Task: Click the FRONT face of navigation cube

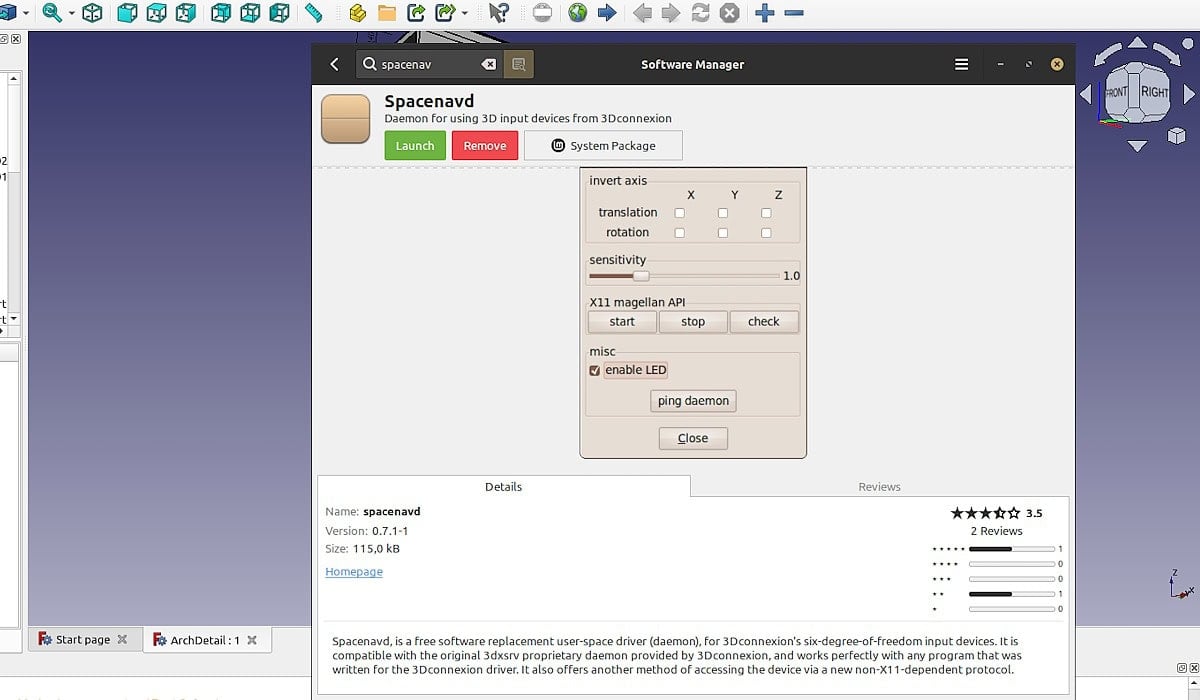Action: [1116, 93]
